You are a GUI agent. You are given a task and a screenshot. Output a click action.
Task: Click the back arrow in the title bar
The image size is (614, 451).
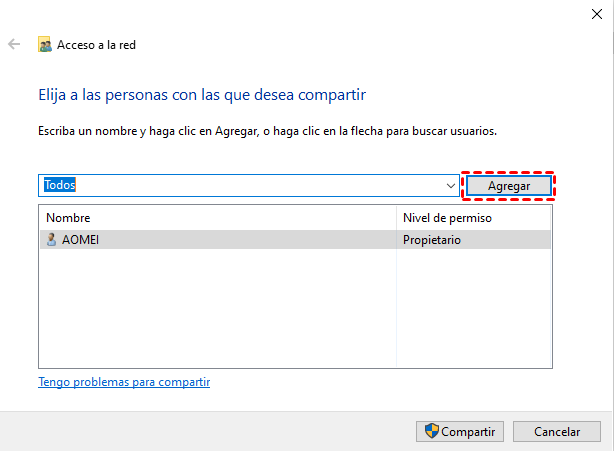pyautogui.click(x=14, y=45)
